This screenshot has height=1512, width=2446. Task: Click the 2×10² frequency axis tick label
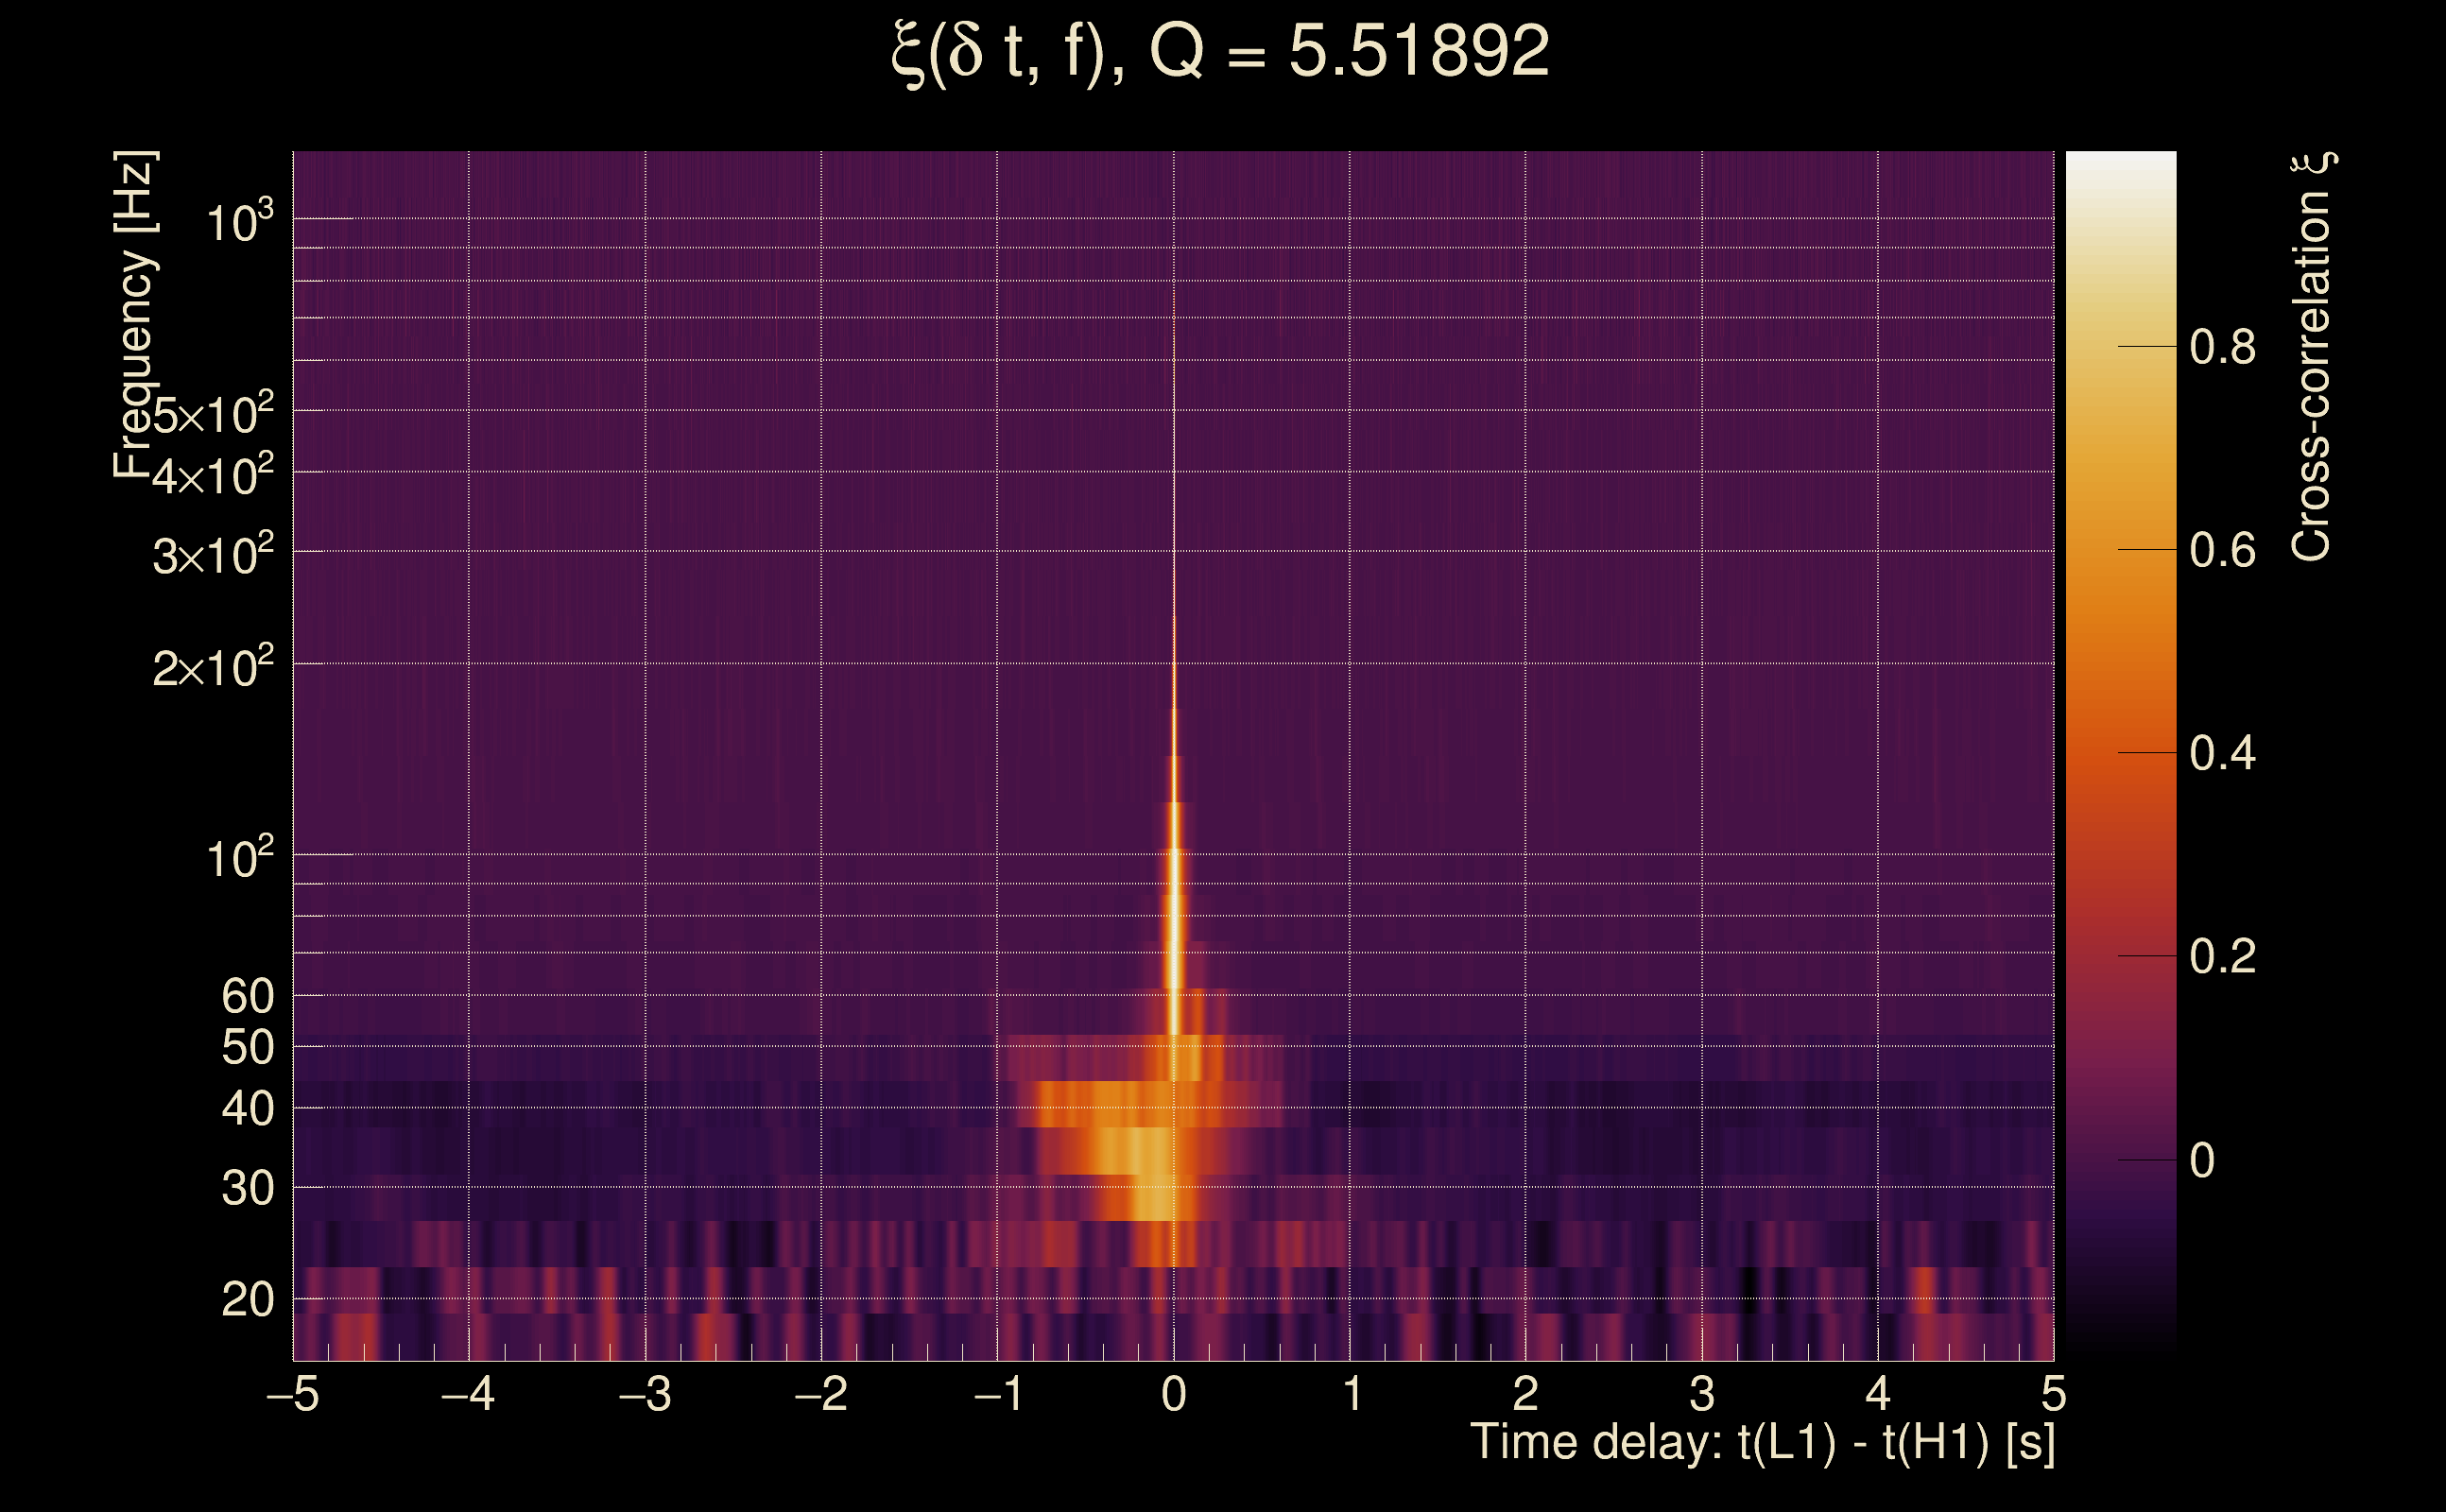pos(213,667)
